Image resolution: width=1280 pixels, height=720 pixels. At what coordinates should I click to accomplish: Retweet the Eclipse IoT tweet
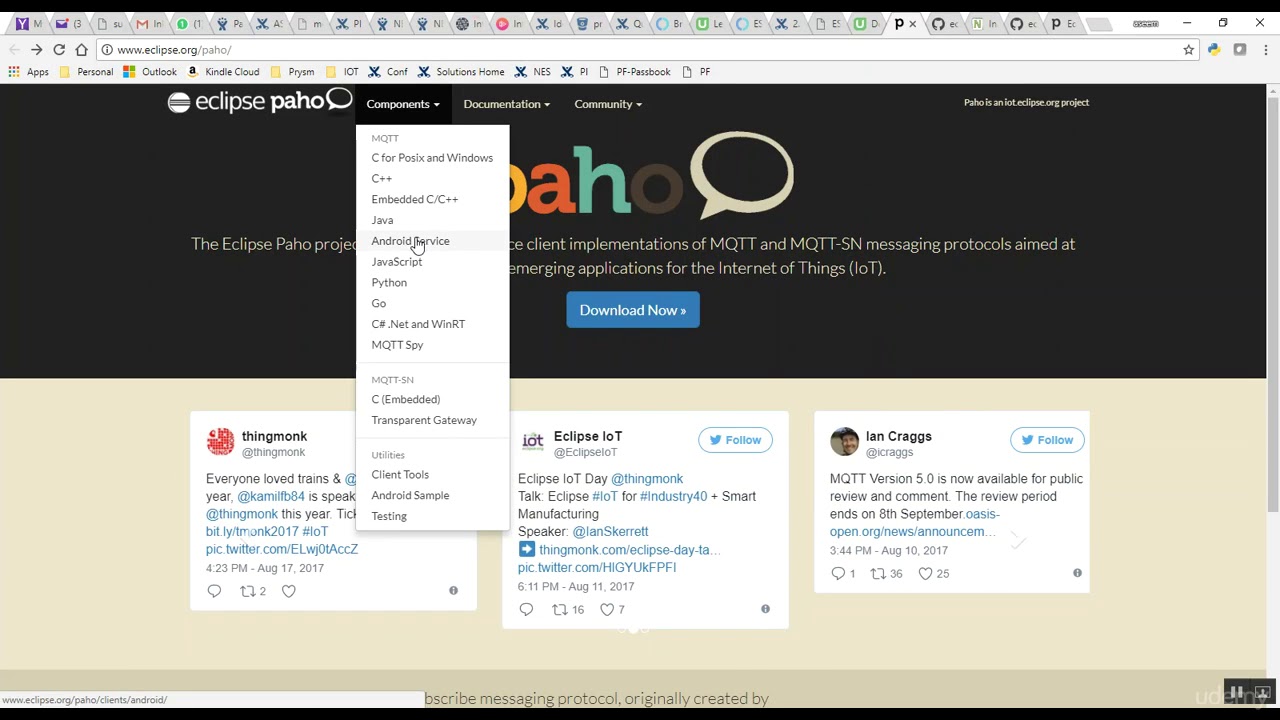click(568, 609)
